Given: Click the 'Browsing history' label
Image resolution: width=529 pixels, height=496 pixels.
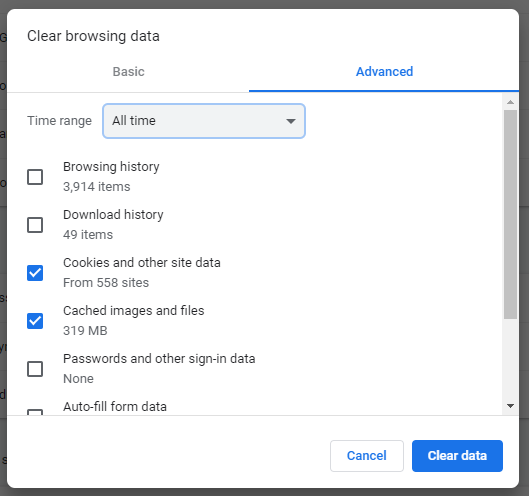Looking at the screenshot, I should click(111, 167).
